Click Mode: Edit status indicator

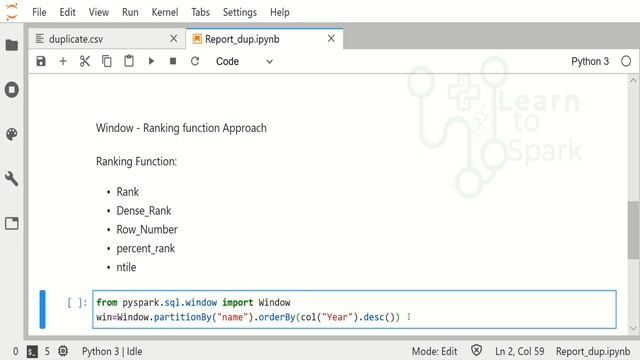click(434, 351)
